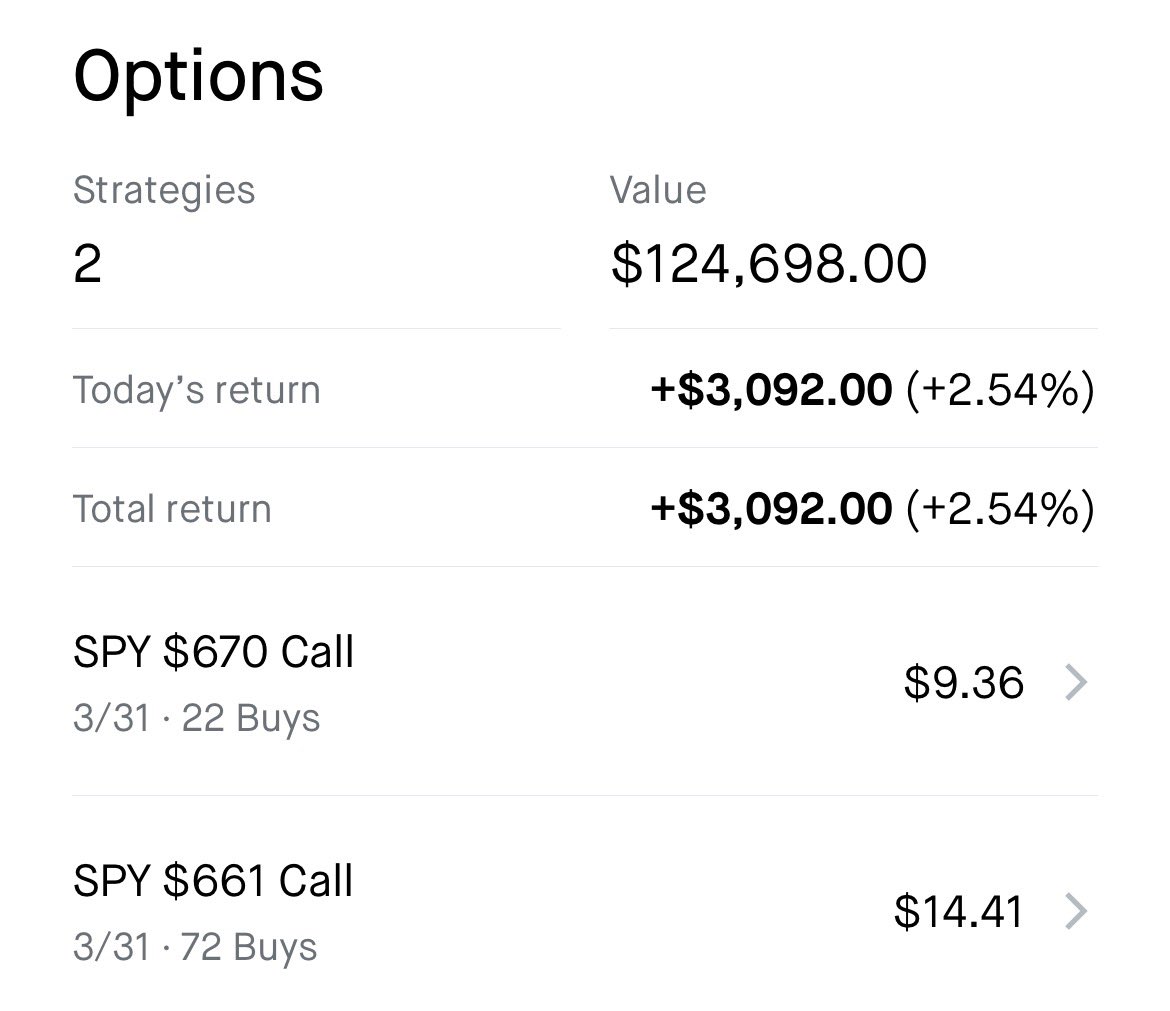Viewport: 1170px width, 1011px height.
Task: Tap the Strategies label
Action: pos(164,190)
